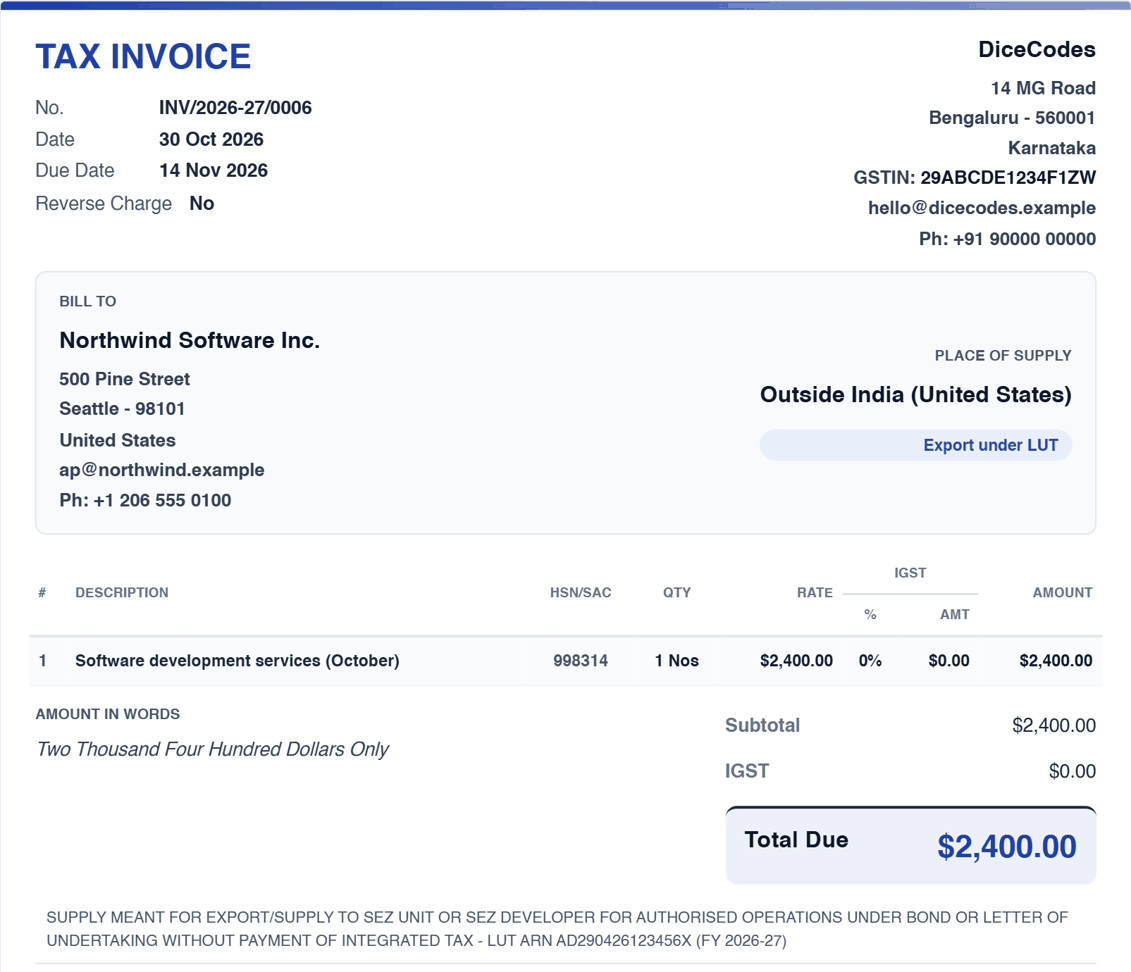Screen dimensions: 1131x972
Task: Click the Subtotal label
Action: (762, 725)
